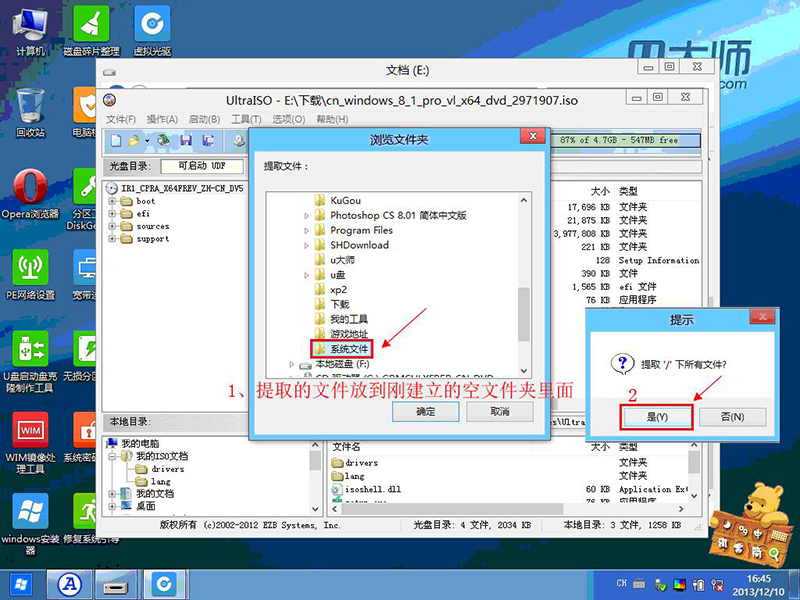Click 否(N) in the 提示 dialog
The image size is (800, 600).
(x=732, y=417)
